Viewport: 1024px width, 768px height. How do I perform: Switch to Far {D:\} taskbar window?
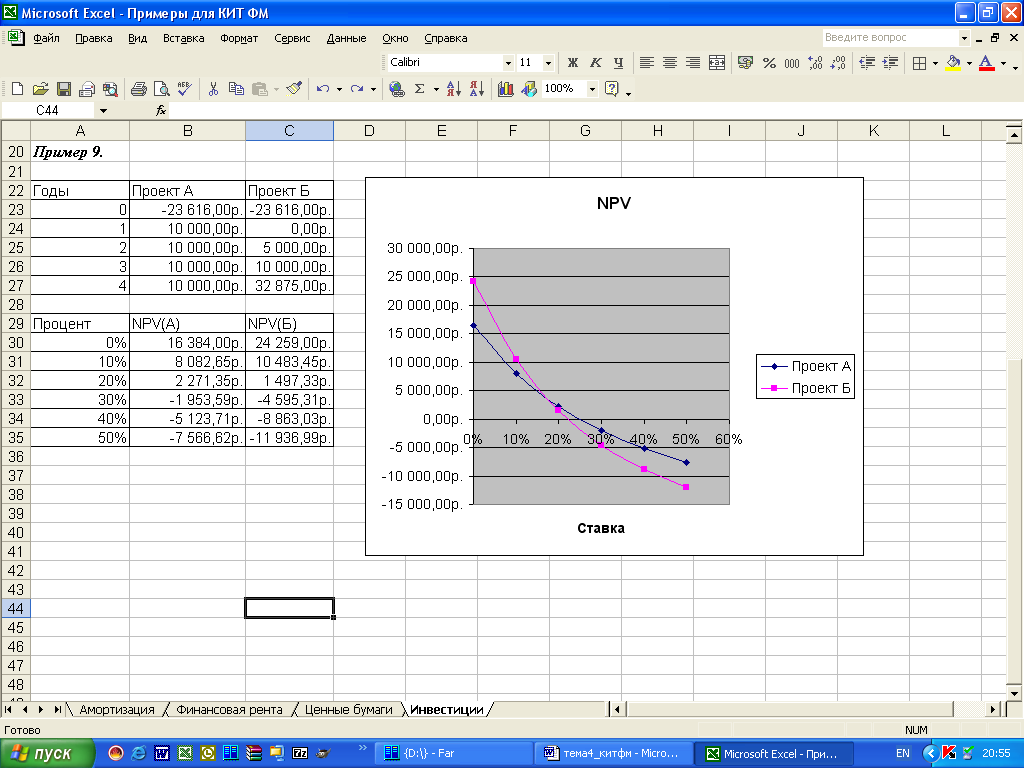click(455, 754)
